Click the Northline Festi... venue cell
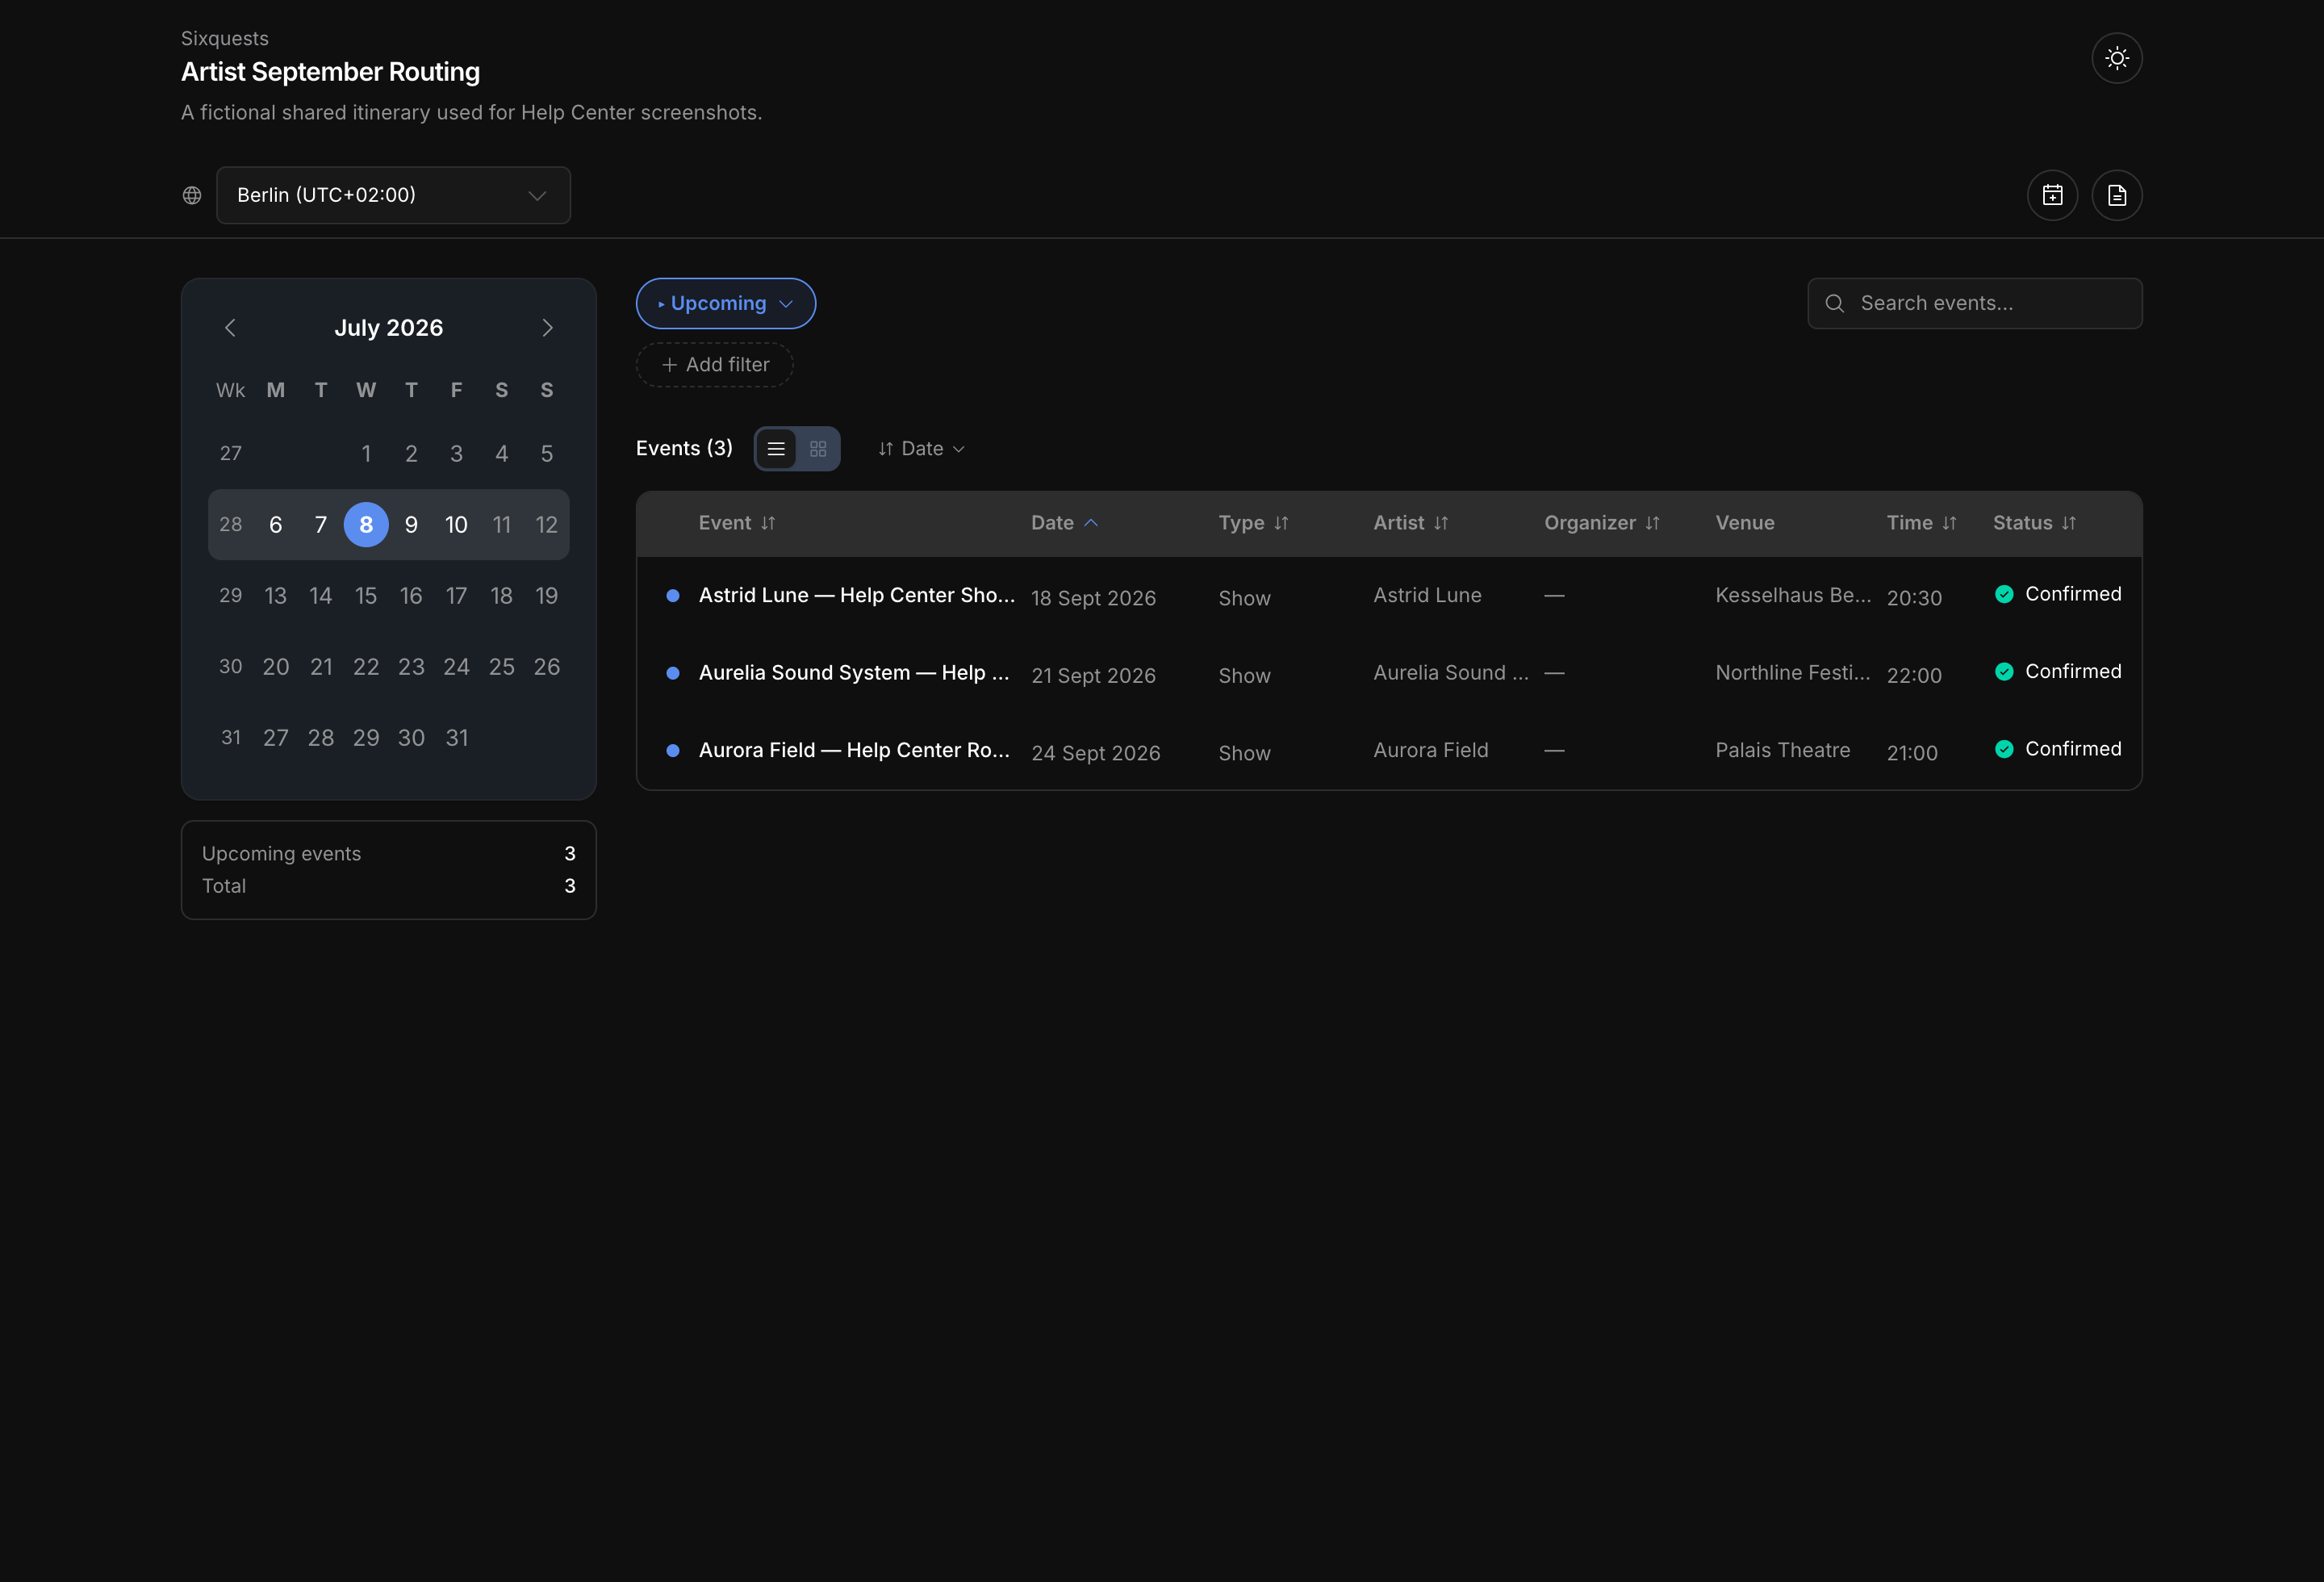2324x1582 pixels. (x=1793, y=673)
